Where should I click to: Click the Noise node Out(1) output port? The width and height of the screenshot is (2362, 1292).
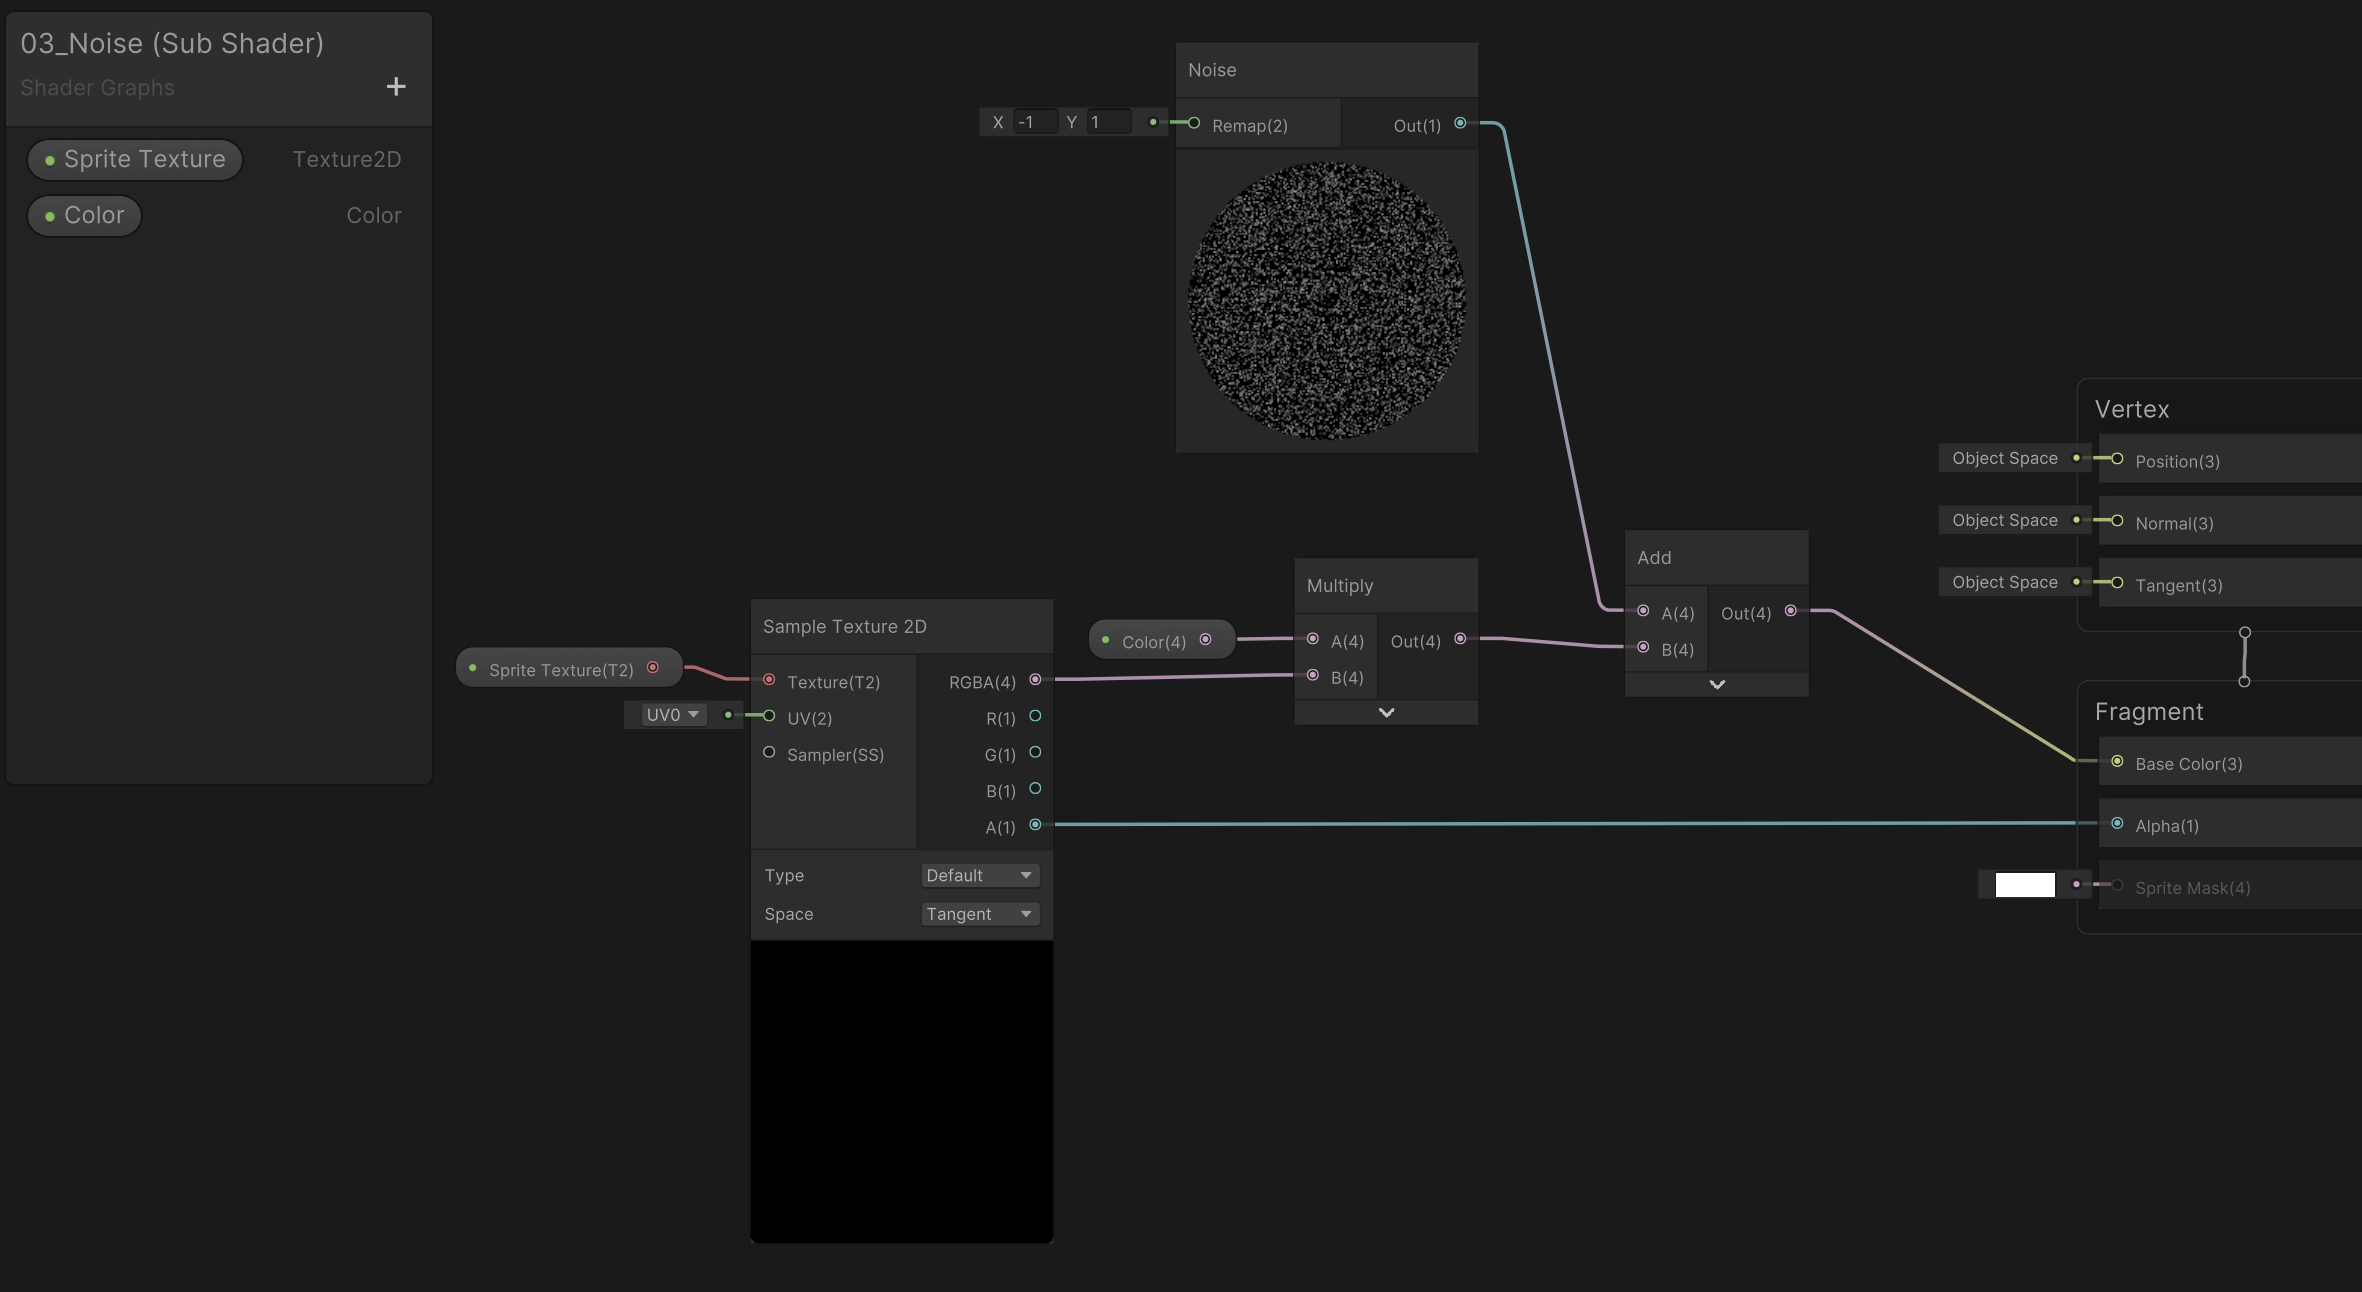1460,124
